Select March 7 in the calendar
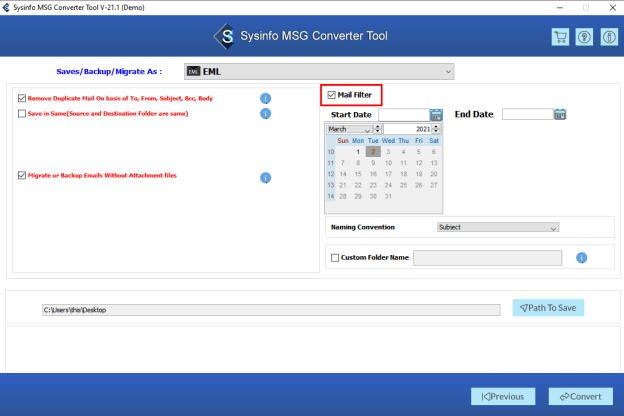The image size is (624, 416). point(343,163)
